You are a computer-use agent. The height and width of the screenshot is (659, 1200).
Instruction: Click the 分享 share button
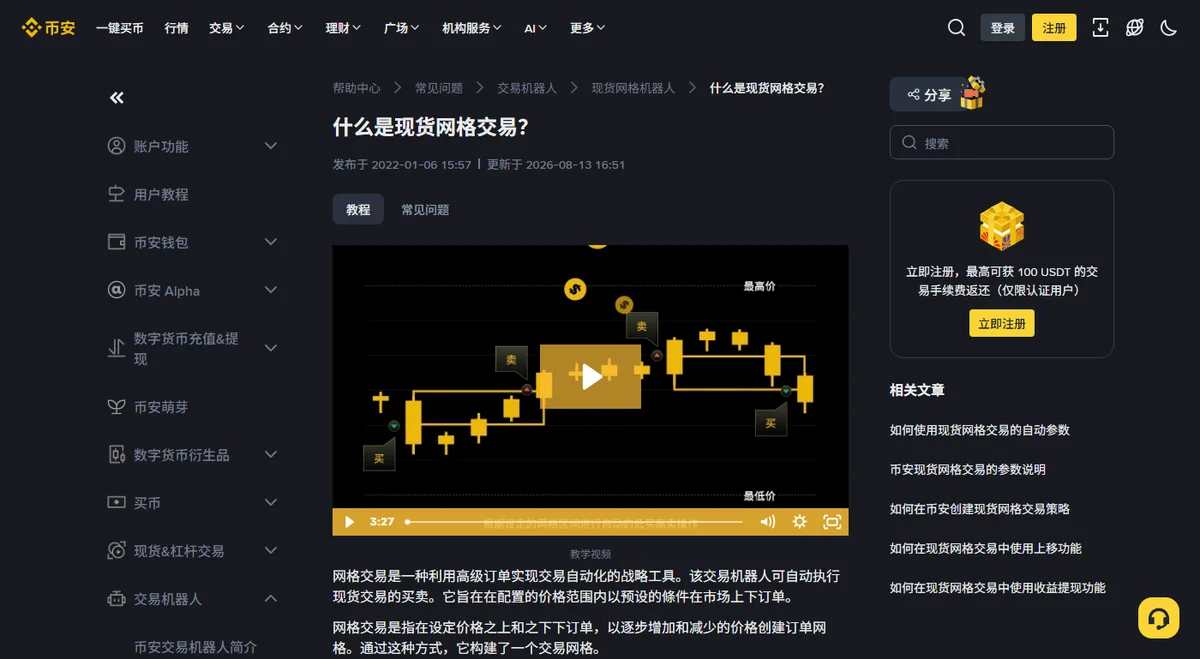pyautogui.click(x=929, y=95)
